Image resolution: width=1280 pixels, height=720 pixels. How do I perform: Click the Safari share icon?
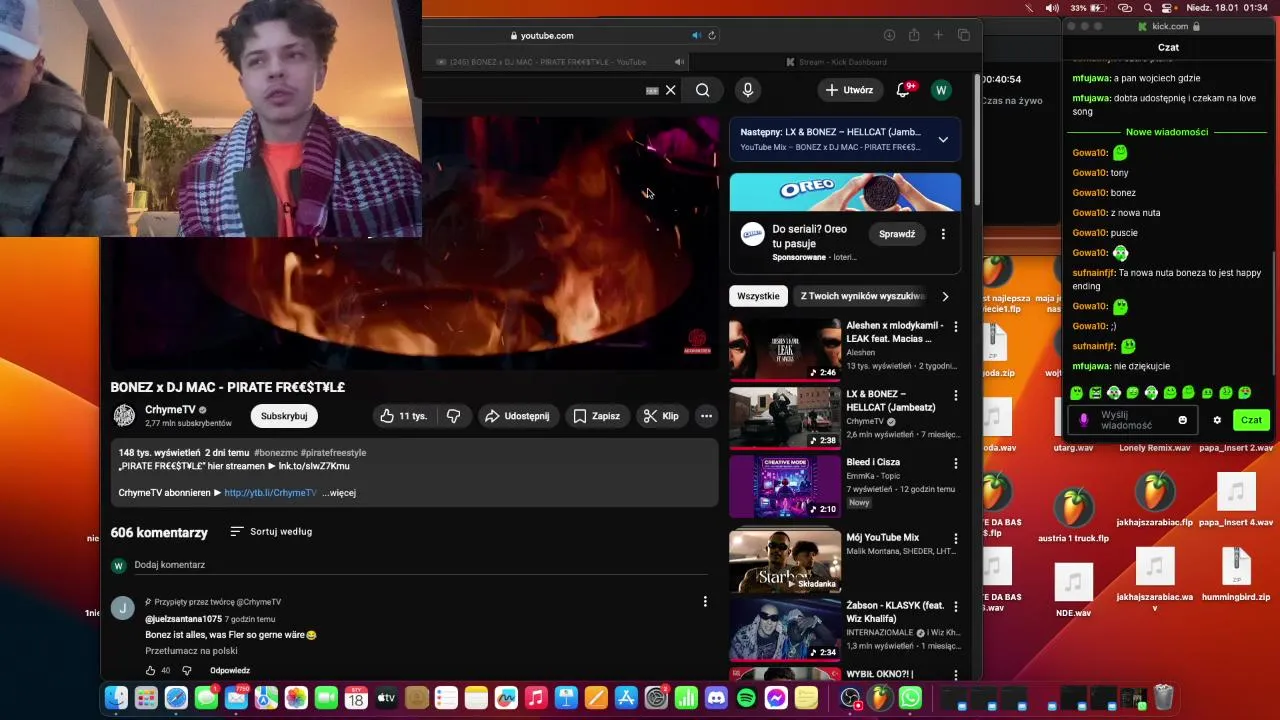pos(914,35)
